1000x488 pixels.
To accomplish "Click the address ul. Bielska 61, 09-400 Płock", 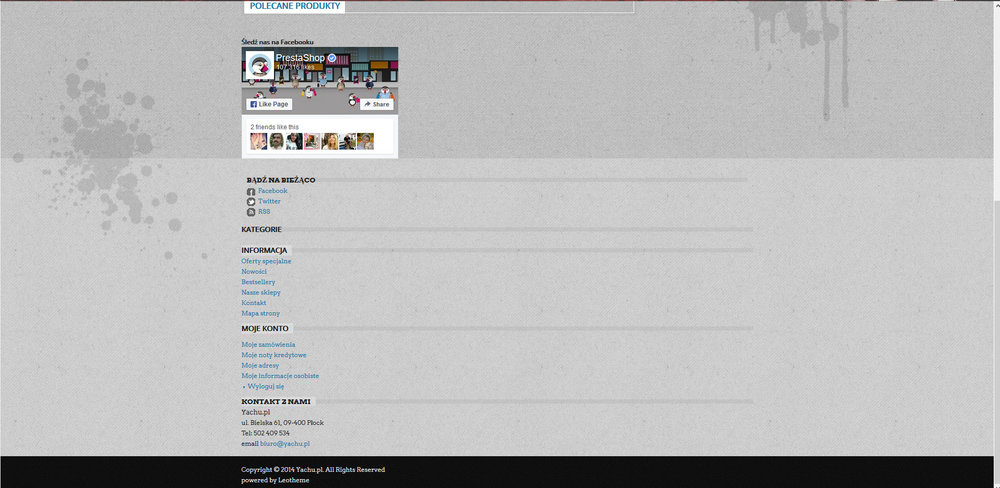I will click(283, 422).
